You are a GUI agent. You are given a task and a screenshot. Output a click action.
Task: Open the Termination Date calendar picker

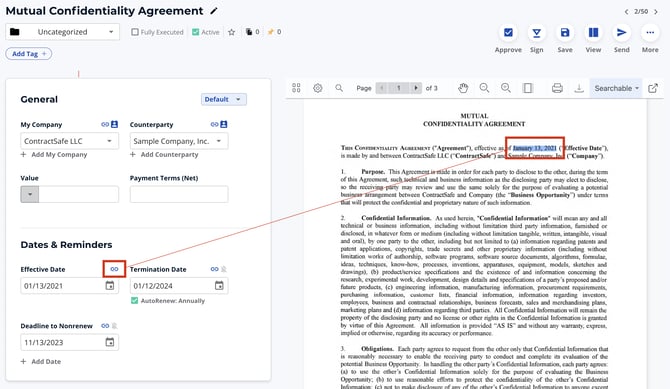[x=219, y=286]
